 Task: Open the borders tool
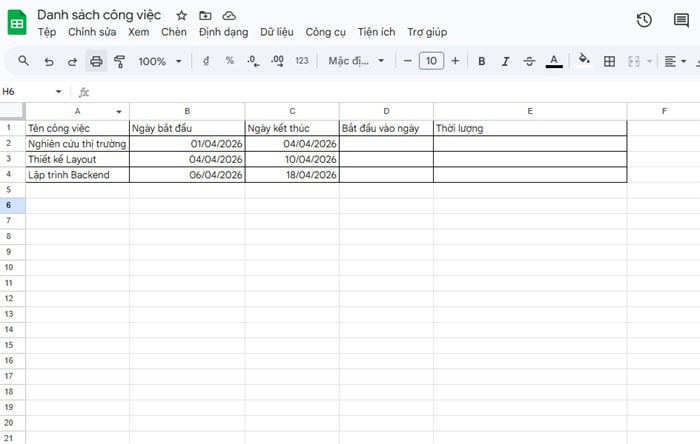tap(609, 62)
